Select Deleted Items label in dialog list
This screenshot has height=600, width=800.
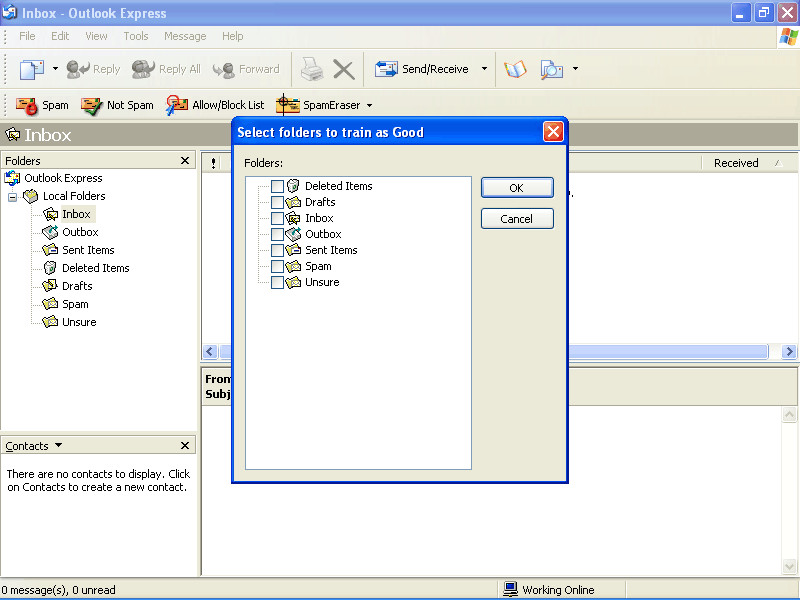339,186
